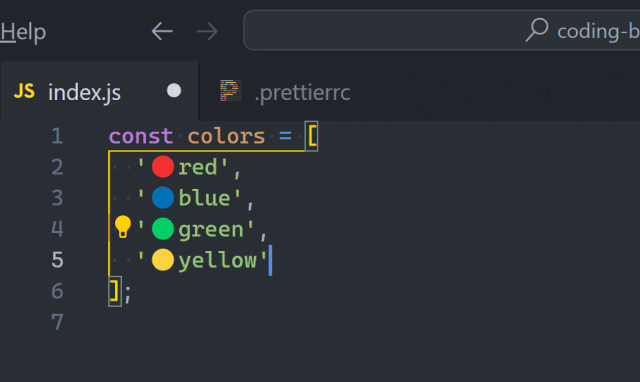This screenshot has height=382, width=640.
Task: Click the back navigation arrow
Action: click(162, 31)
